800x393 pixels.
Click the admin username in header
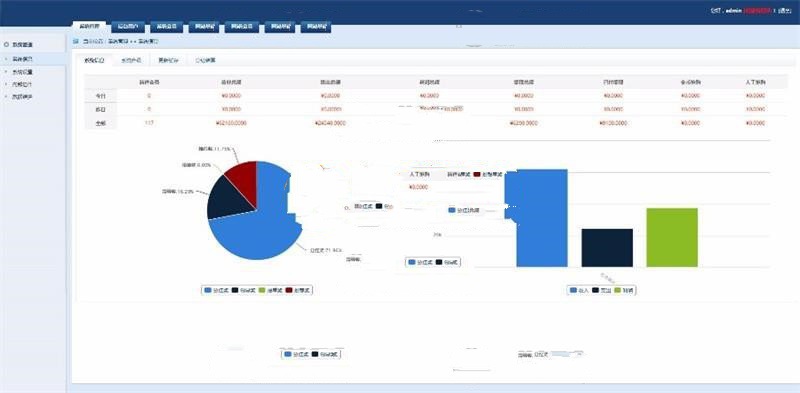(733, 10)
